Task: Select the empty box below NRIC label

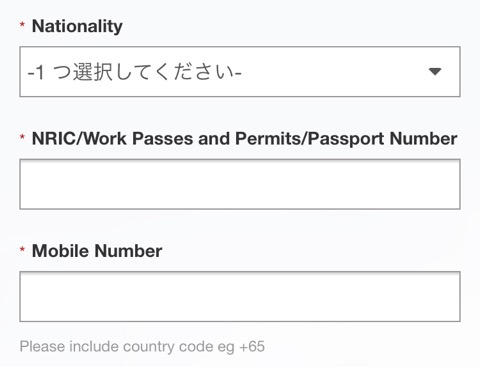Action: click(240, 184)
